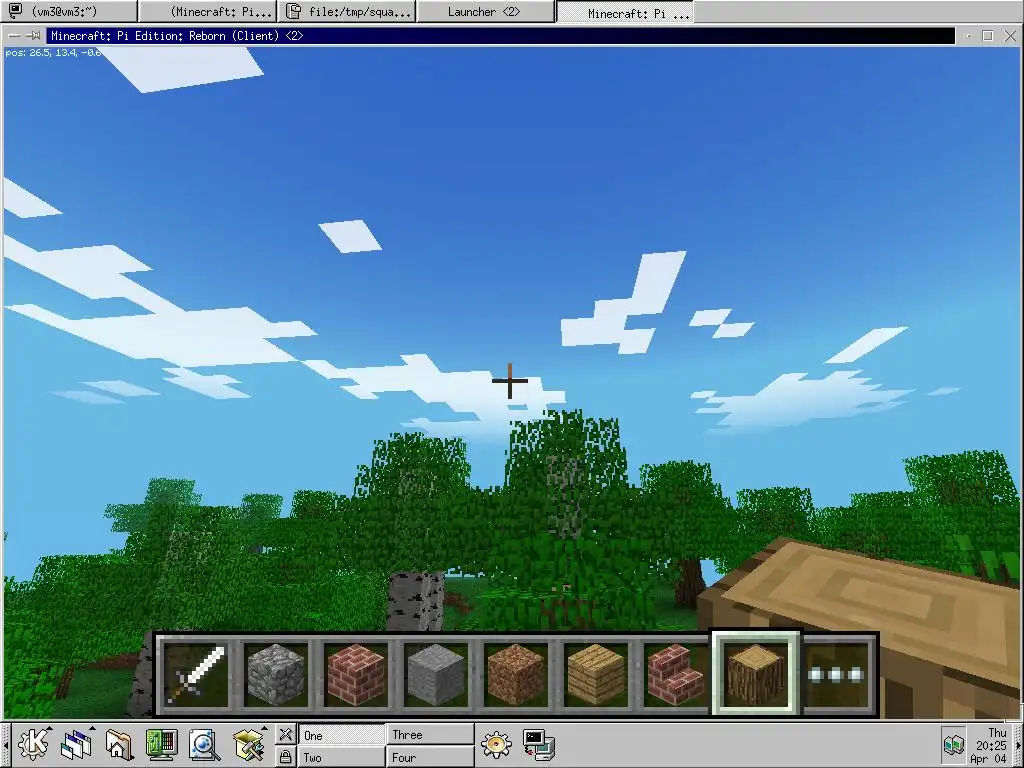This screenshot has height=768, width=1024.
Task: Open the window list panel icon
Action: [77, 744]
